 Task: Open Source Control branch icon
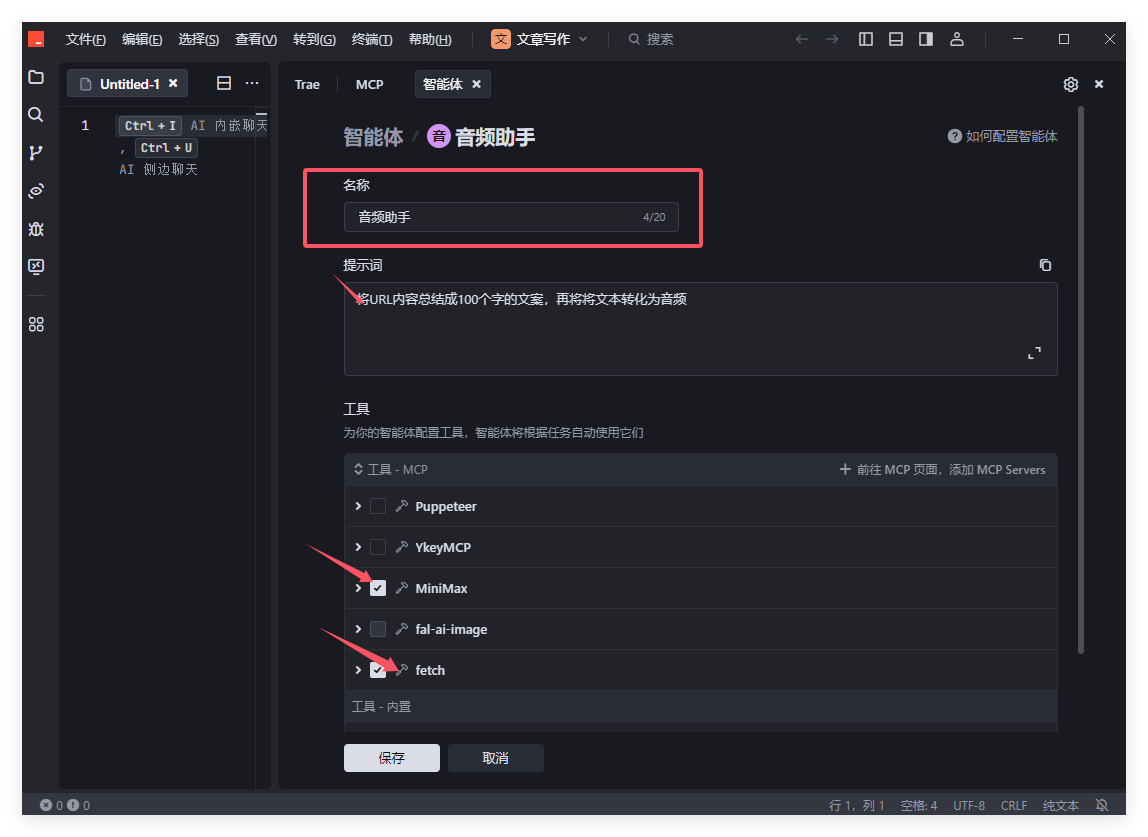36,153
